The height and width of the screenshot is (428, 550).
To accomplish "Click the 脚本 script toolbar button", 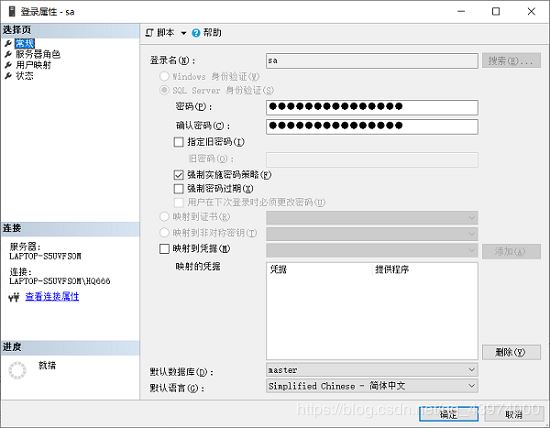I will [160, 33].
